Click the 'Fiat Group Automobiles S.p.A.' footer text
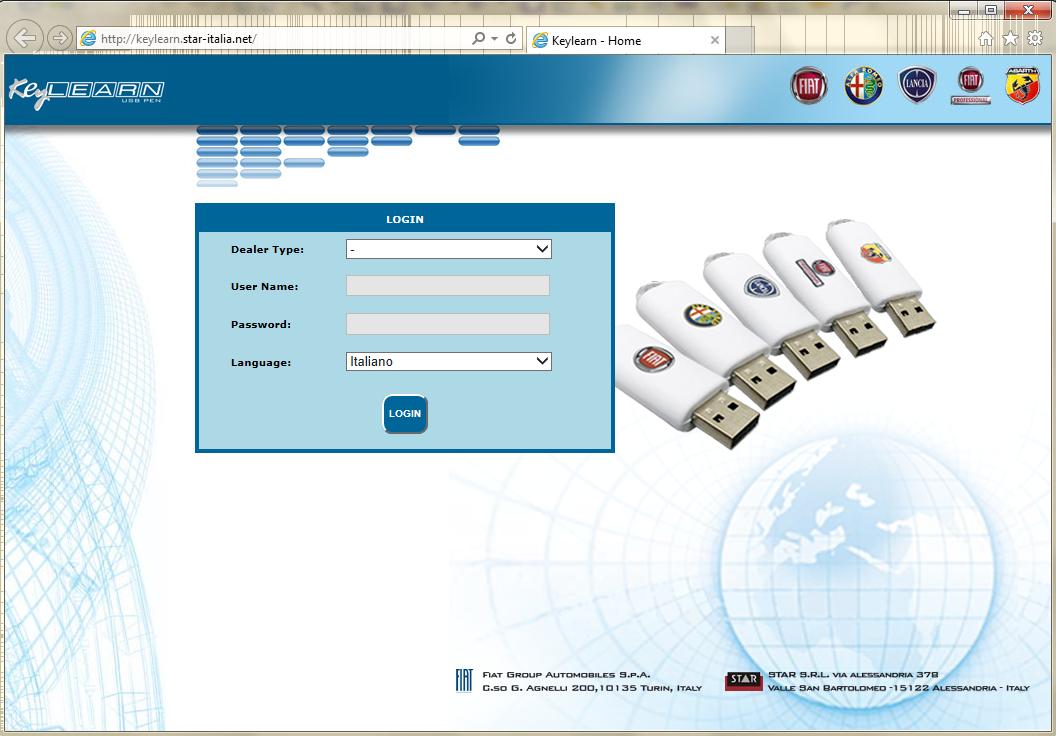 click(566, 675)
